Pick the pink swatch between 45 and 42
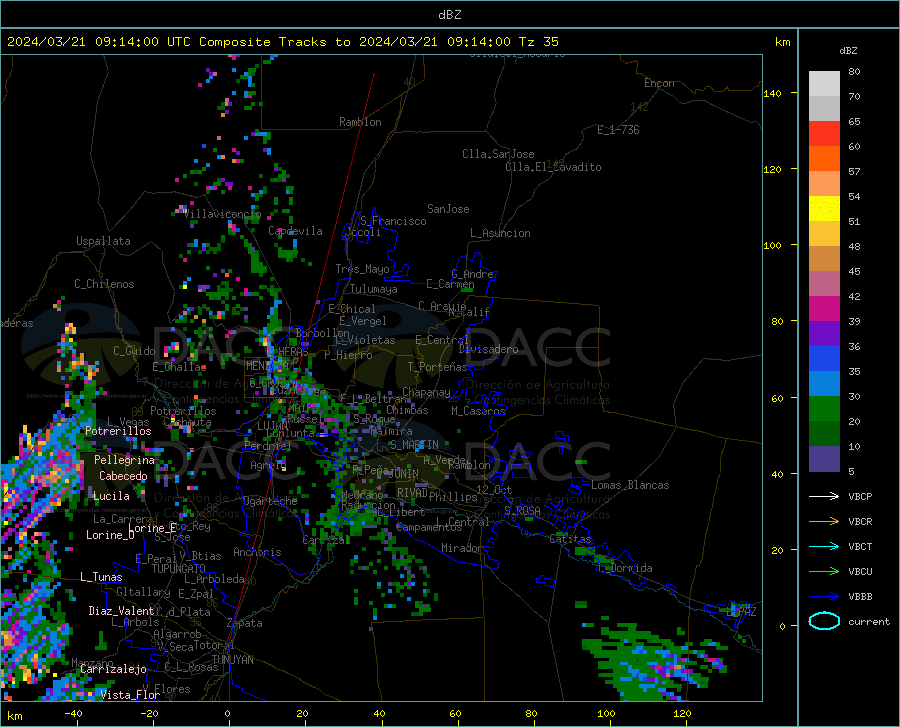 click(824, 284)
